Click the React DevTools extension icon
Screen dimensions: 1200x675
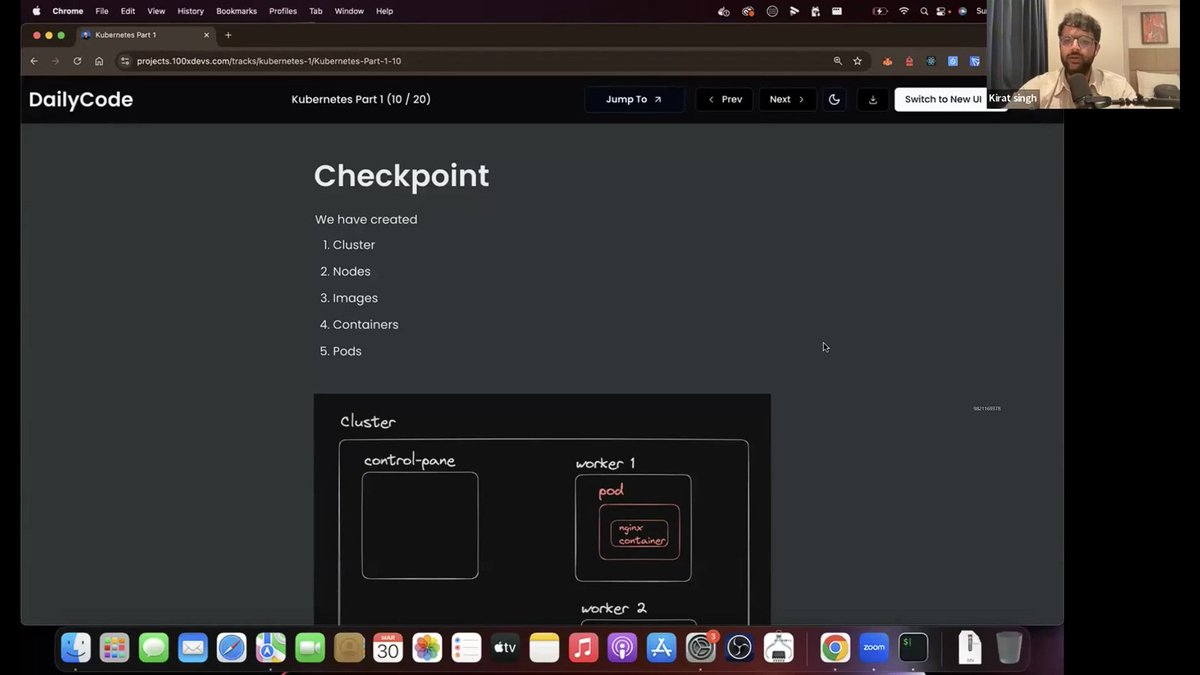[x=930, y=61]
